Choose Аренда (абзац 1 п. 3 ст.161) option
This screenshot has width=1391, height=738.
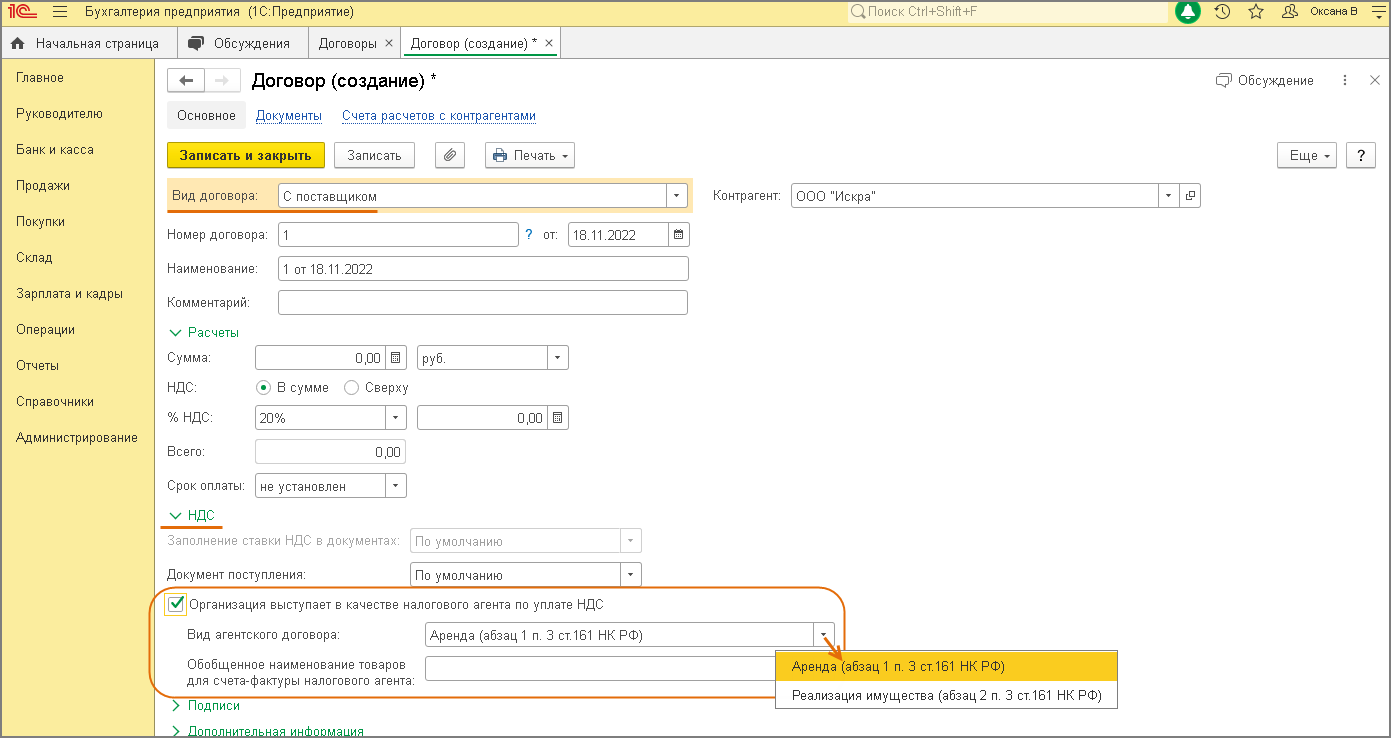click(946, 667)
